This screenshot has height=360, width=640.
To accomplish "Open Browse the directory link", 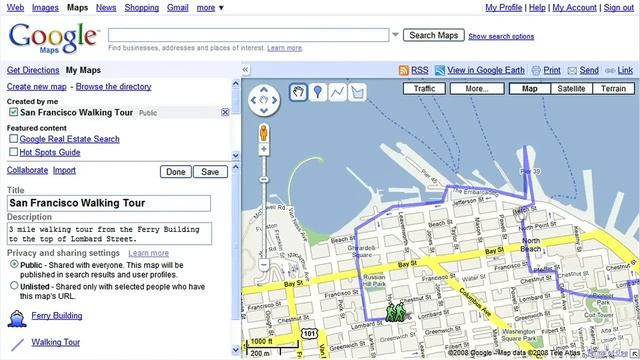I will tap(113, 87).
